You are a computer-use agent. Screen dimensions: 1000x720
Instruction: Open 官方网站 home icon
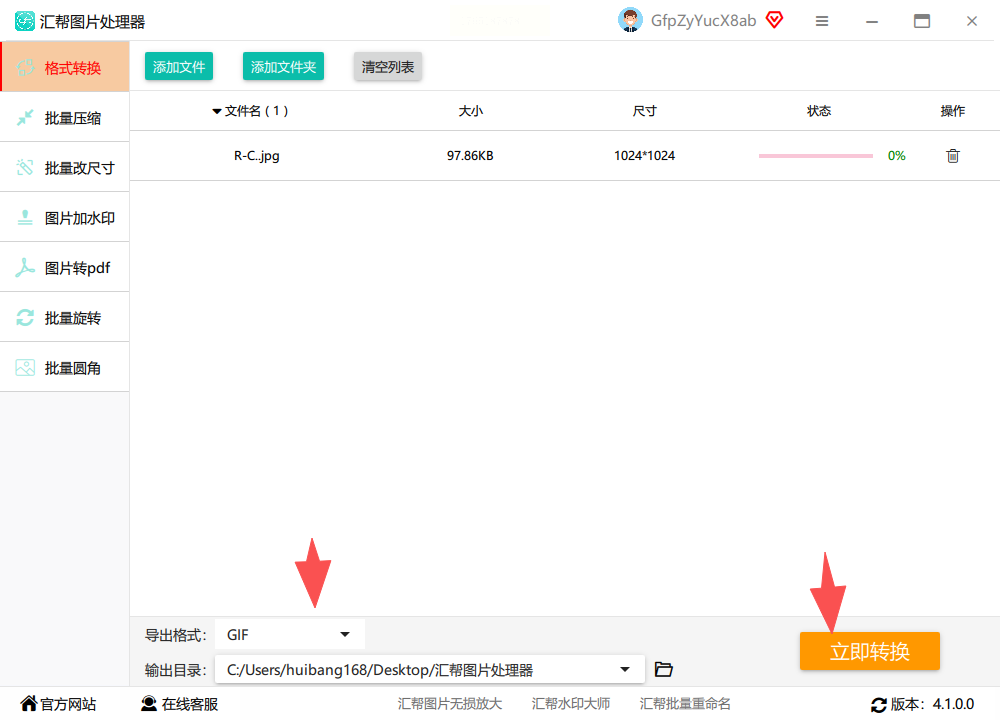point(29,703)
